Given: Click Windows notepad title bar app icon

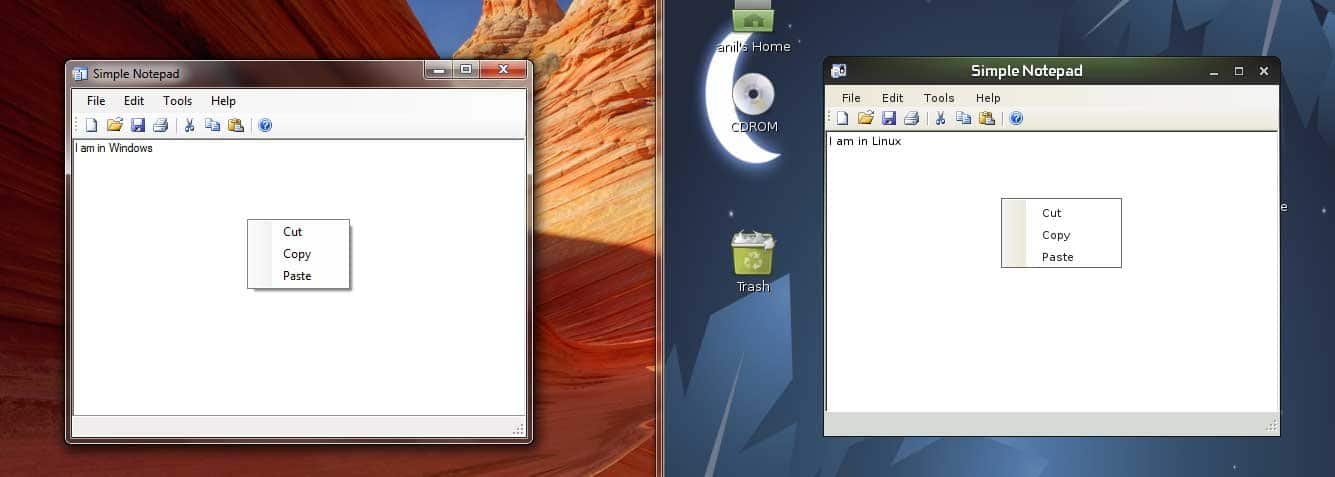Looking at the screenshot, I should [x=80, y=73].
